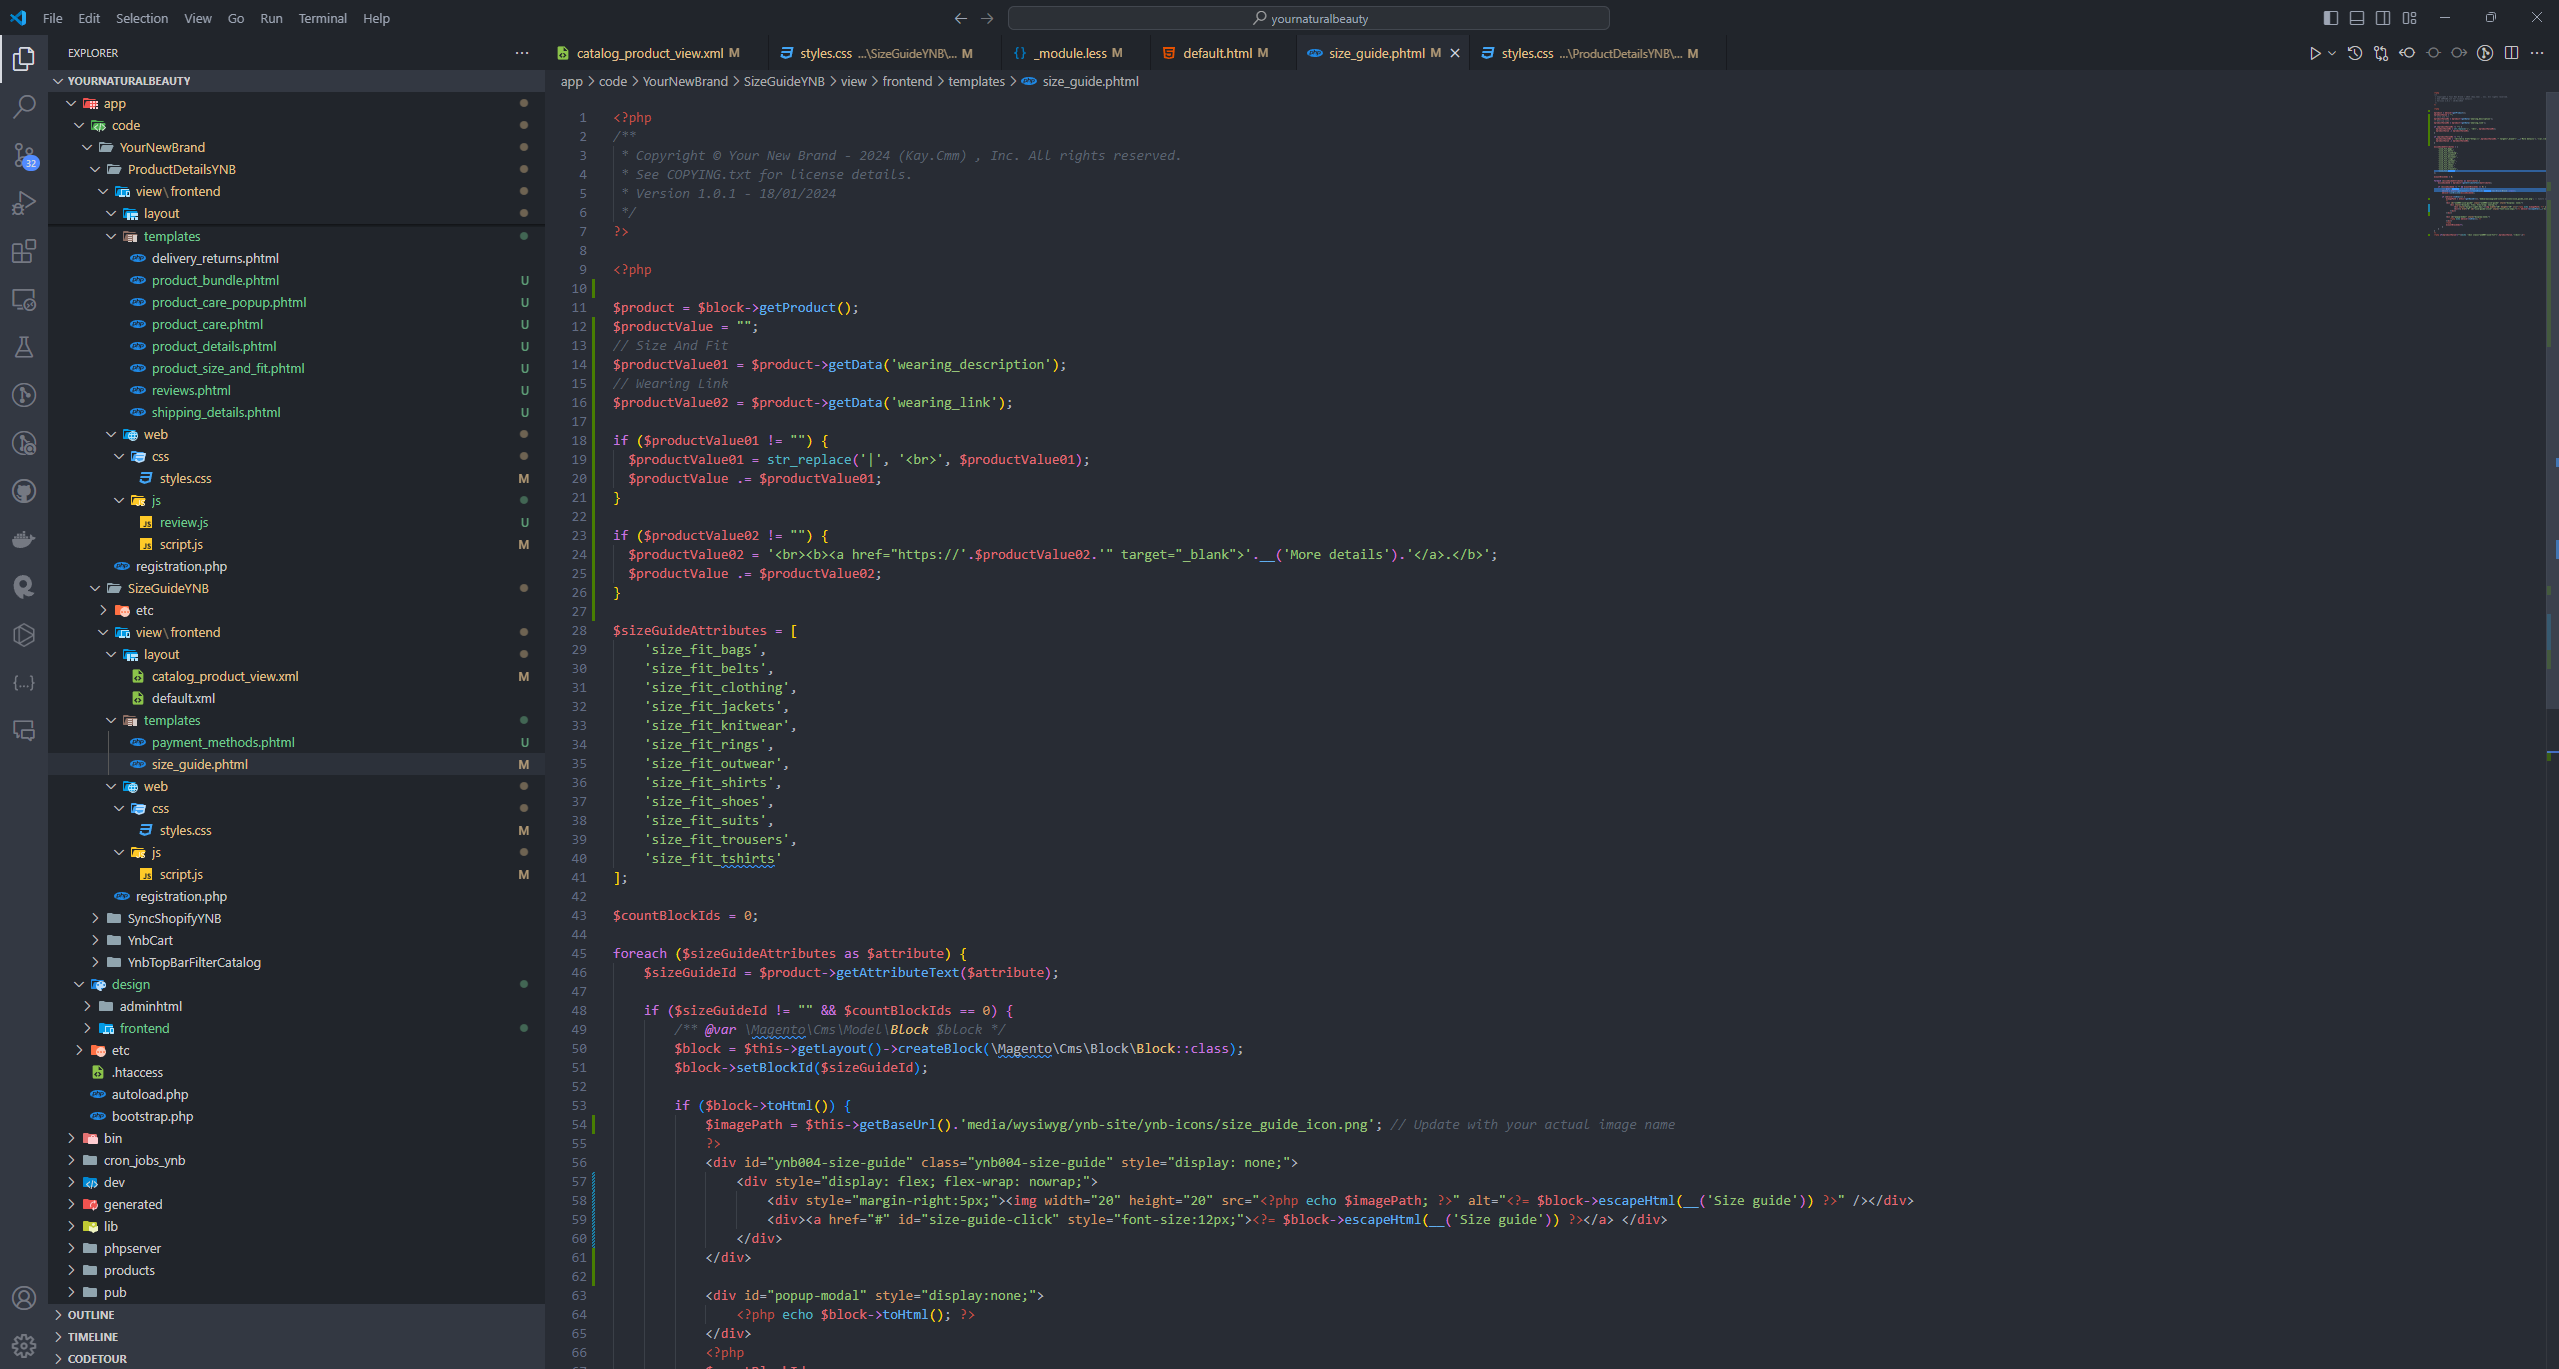The width and height of the screenshot is (2559, 1369).
Task: Open the Terminal menu
Action: [x=322, y=18]
